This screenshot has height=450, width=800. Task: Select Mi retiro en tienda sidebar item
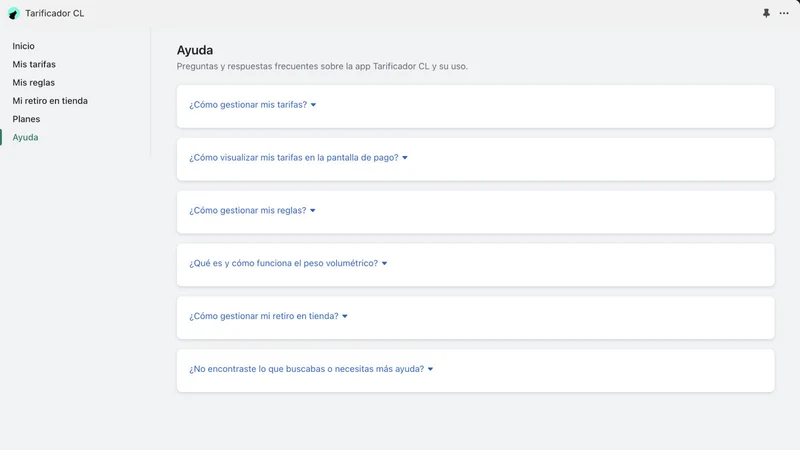click(x=50, y=101)
